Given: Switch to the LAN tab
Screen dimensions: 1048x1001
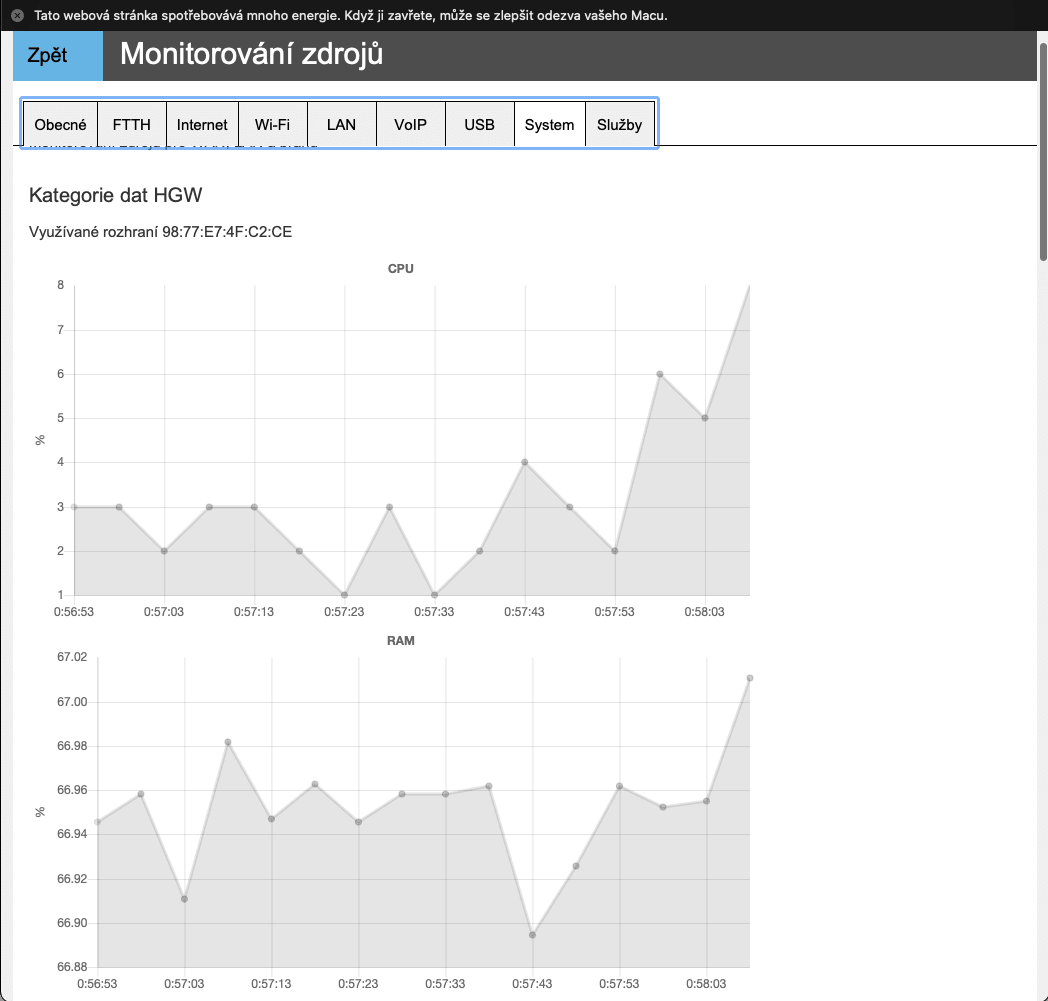Looking at the screenshot, I should (342, 124).
